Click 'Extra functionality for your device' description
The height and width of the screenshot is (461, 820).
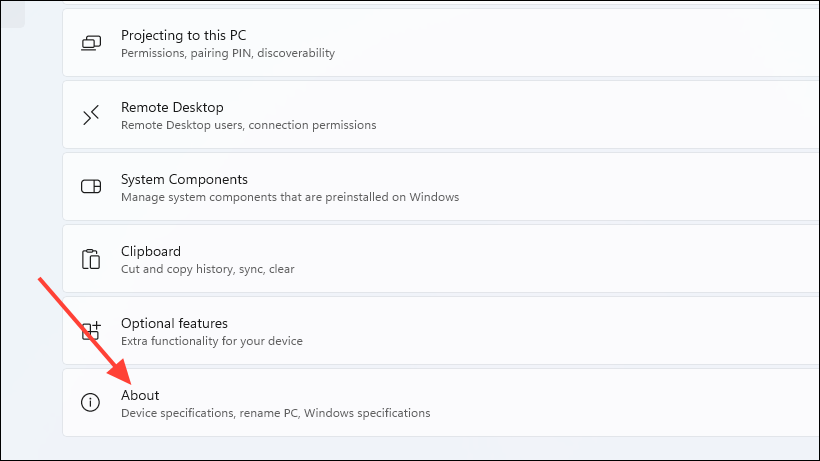[x=211, y=341]
